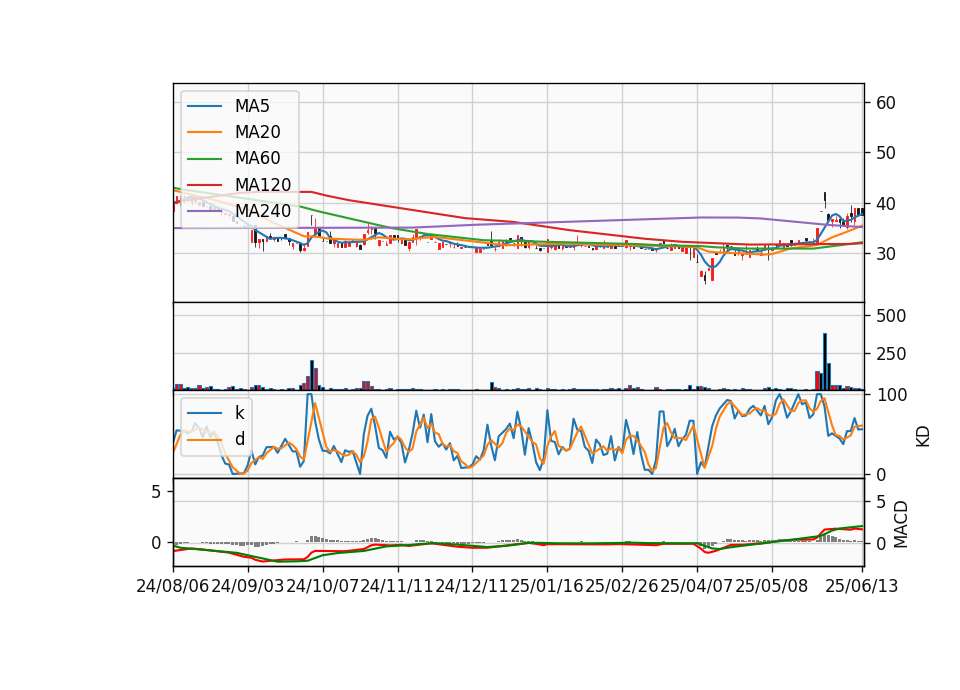Click the 0 tick on left MACD axis
The image size is (960, 690).
pos(156,543)
